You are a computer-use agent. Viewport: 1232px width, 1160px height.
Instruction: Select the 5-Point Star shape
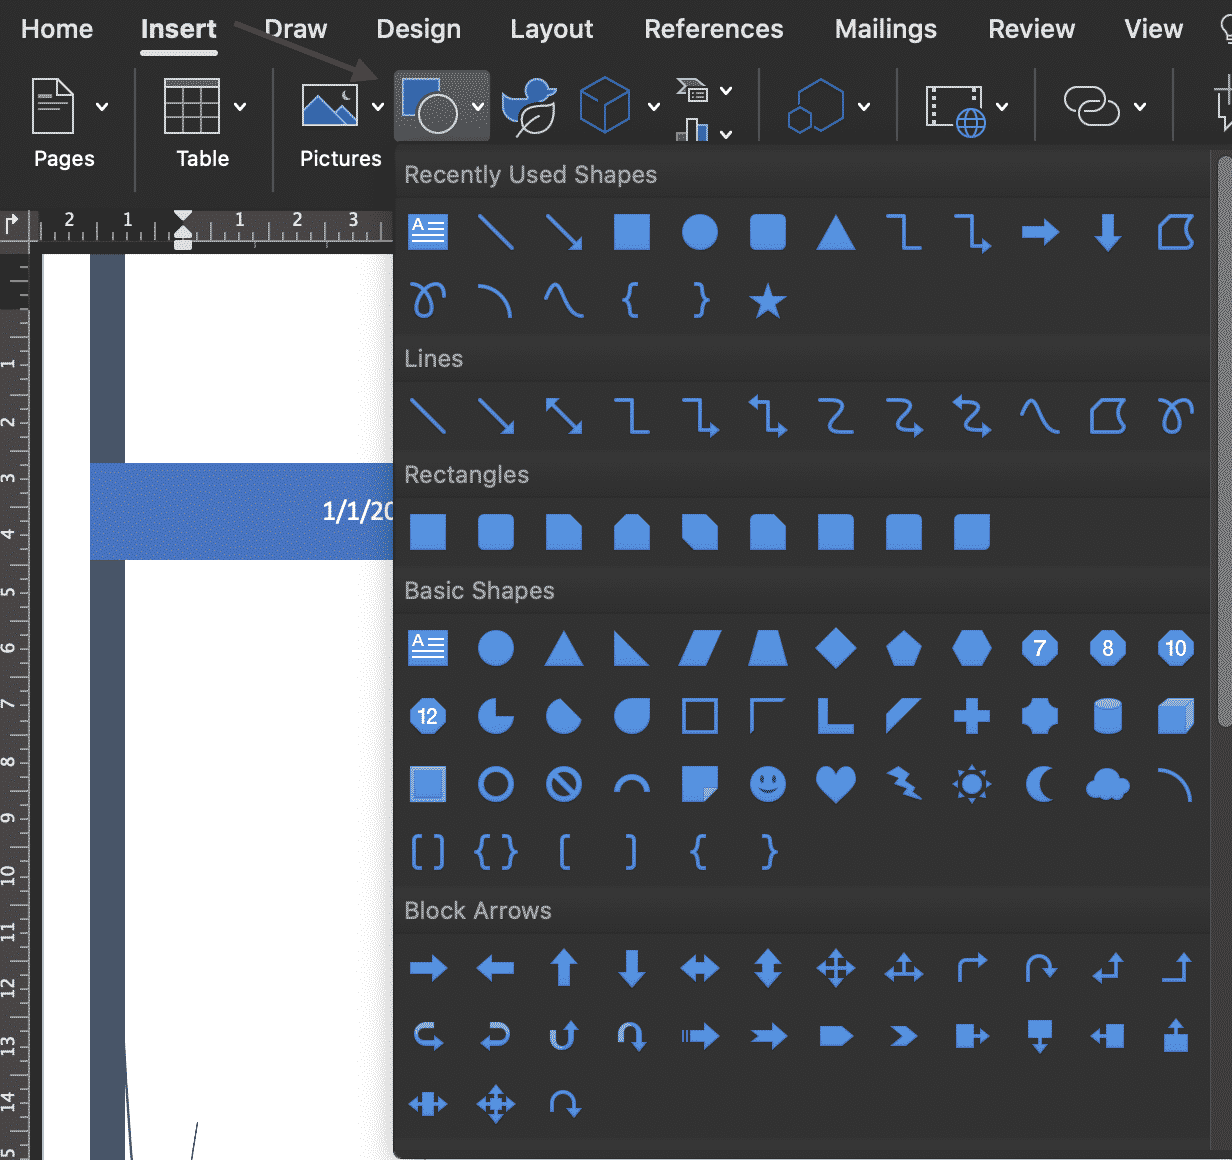767,301
